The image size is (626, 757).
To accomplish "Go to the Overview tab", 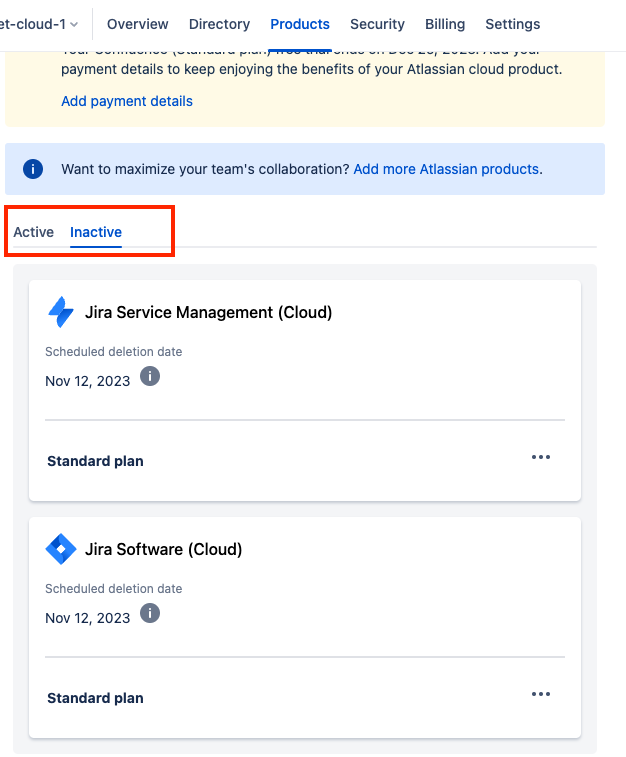I will (138, 24).
